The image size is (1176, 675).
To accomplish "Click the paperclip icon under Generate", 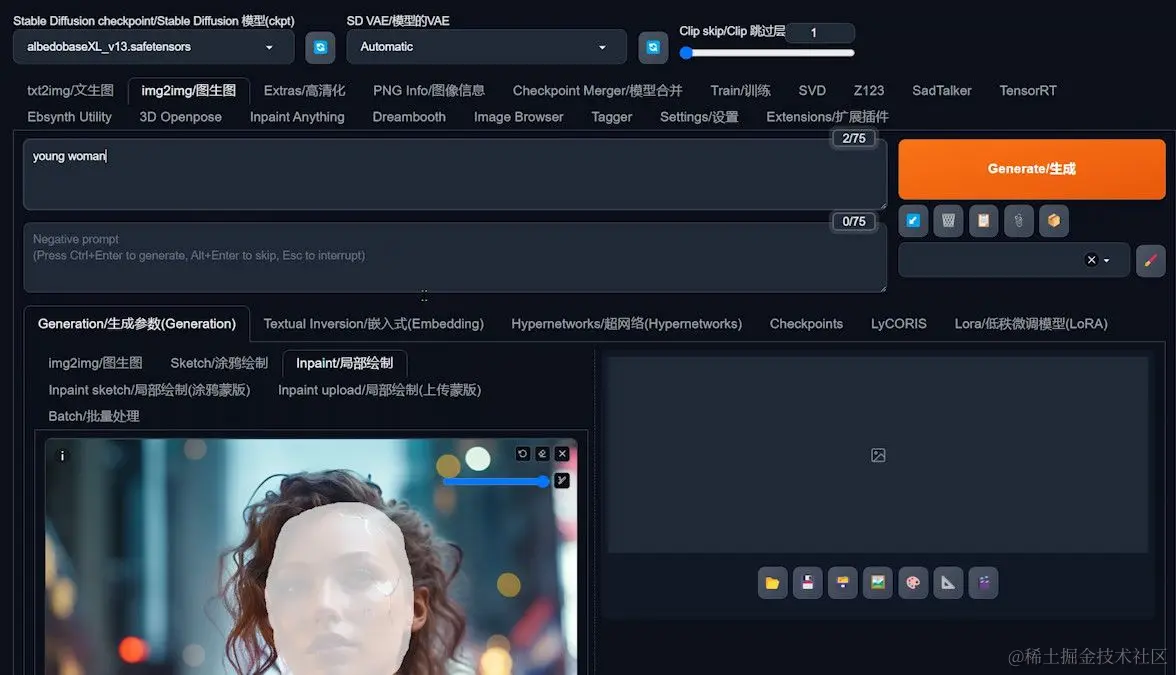I will click(x=1018, y=220).
